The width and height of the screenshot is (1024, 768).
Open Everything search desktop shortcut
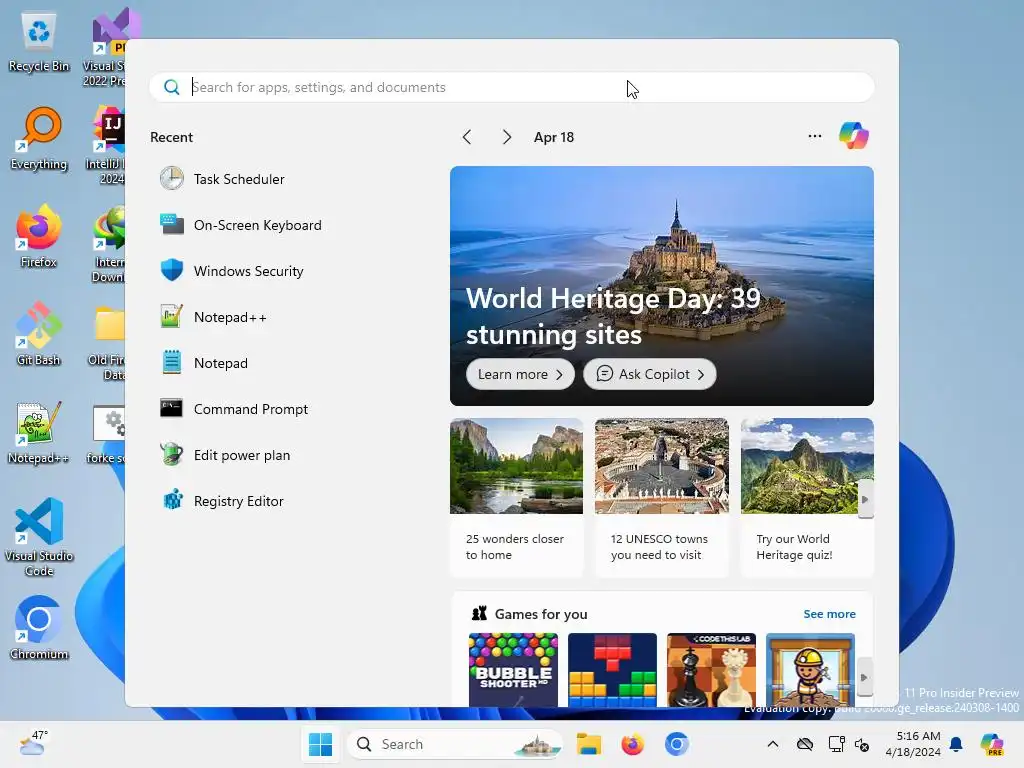point(39,138)
